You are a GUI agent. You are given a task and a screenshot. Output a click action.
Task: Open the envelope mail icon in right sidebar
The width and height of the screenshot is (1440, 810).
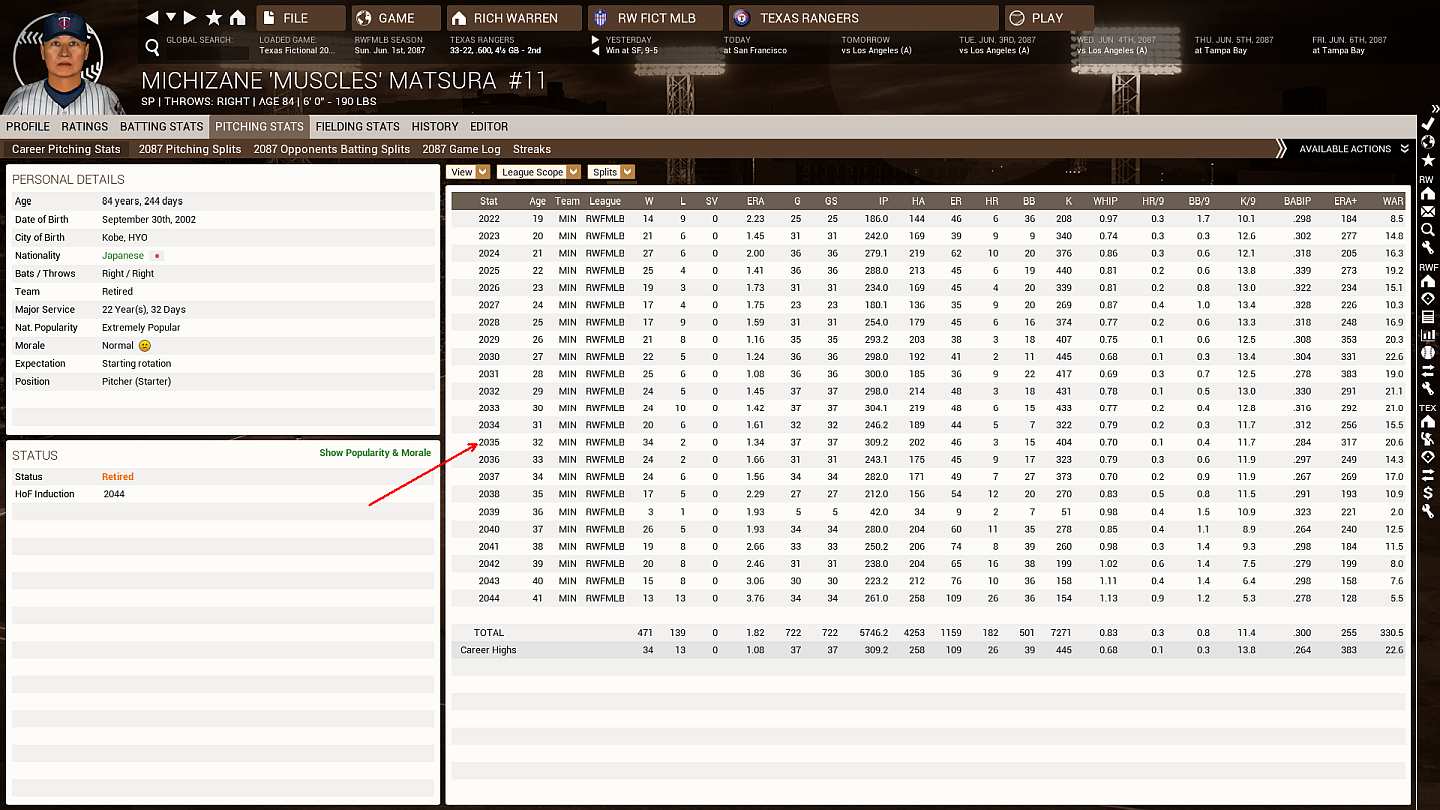[x=1428, y=212]
